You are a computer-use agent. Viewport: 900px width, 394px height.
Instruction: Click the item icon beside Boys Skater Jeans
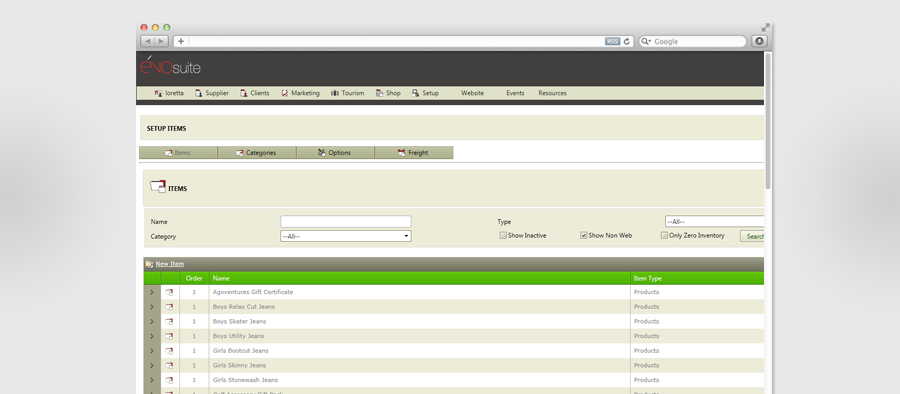[169, 322]
